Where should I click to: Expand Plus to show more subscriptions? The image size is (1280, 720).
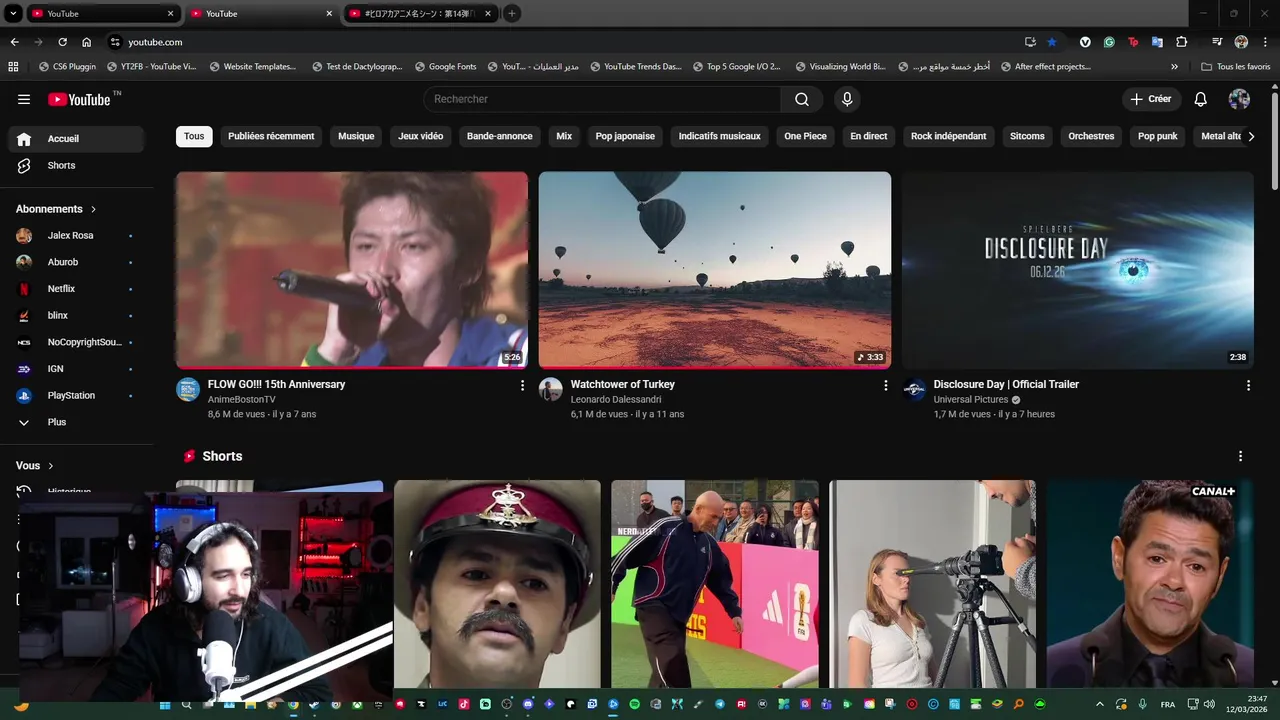pos(76,422)
